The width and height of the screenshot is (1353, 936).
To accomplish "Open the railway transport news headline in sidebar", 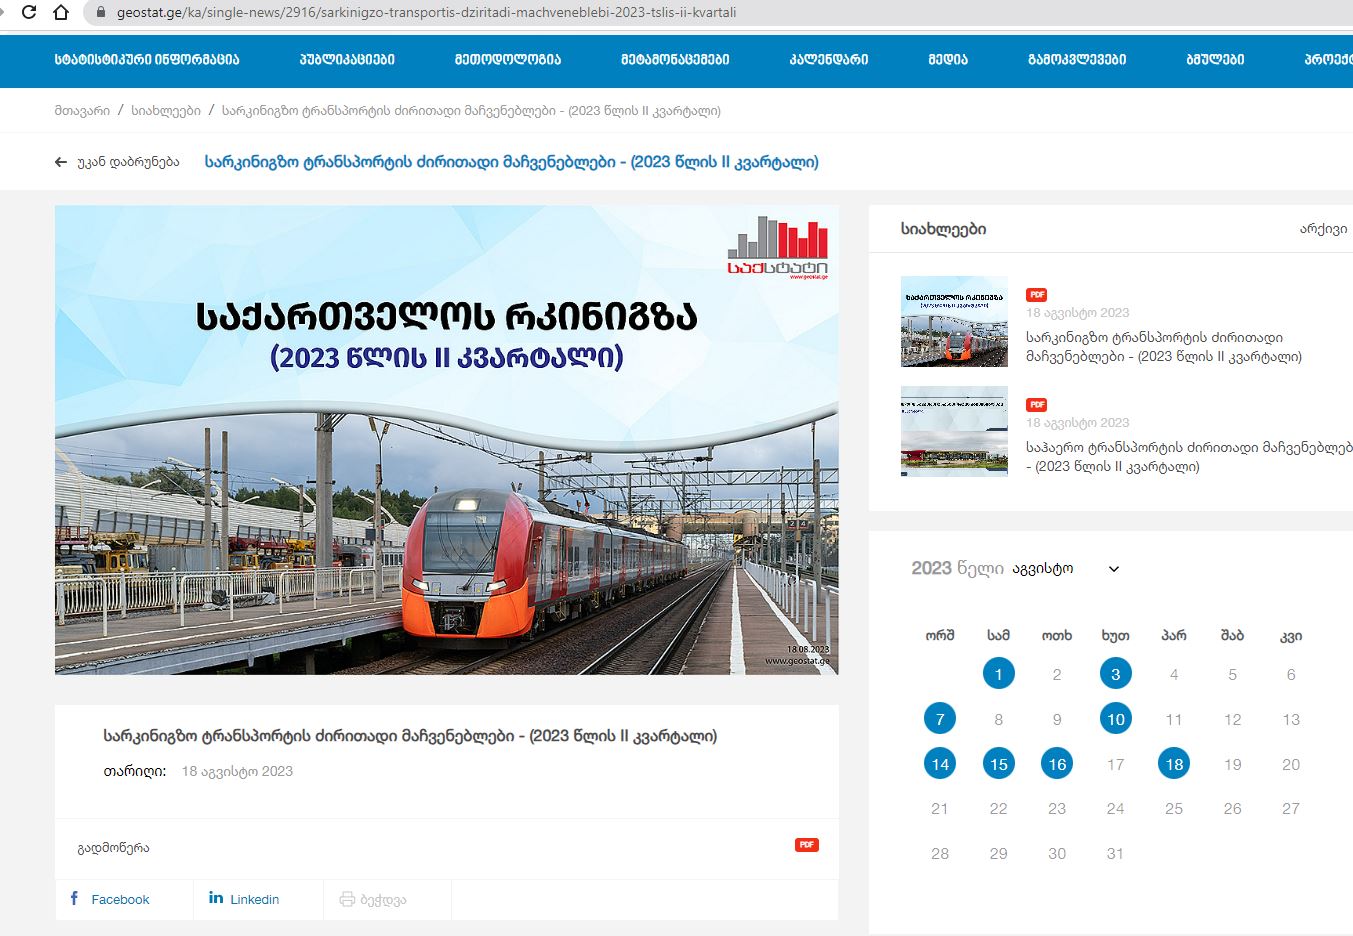I will pyautogui.click(x=1164, y=347).
